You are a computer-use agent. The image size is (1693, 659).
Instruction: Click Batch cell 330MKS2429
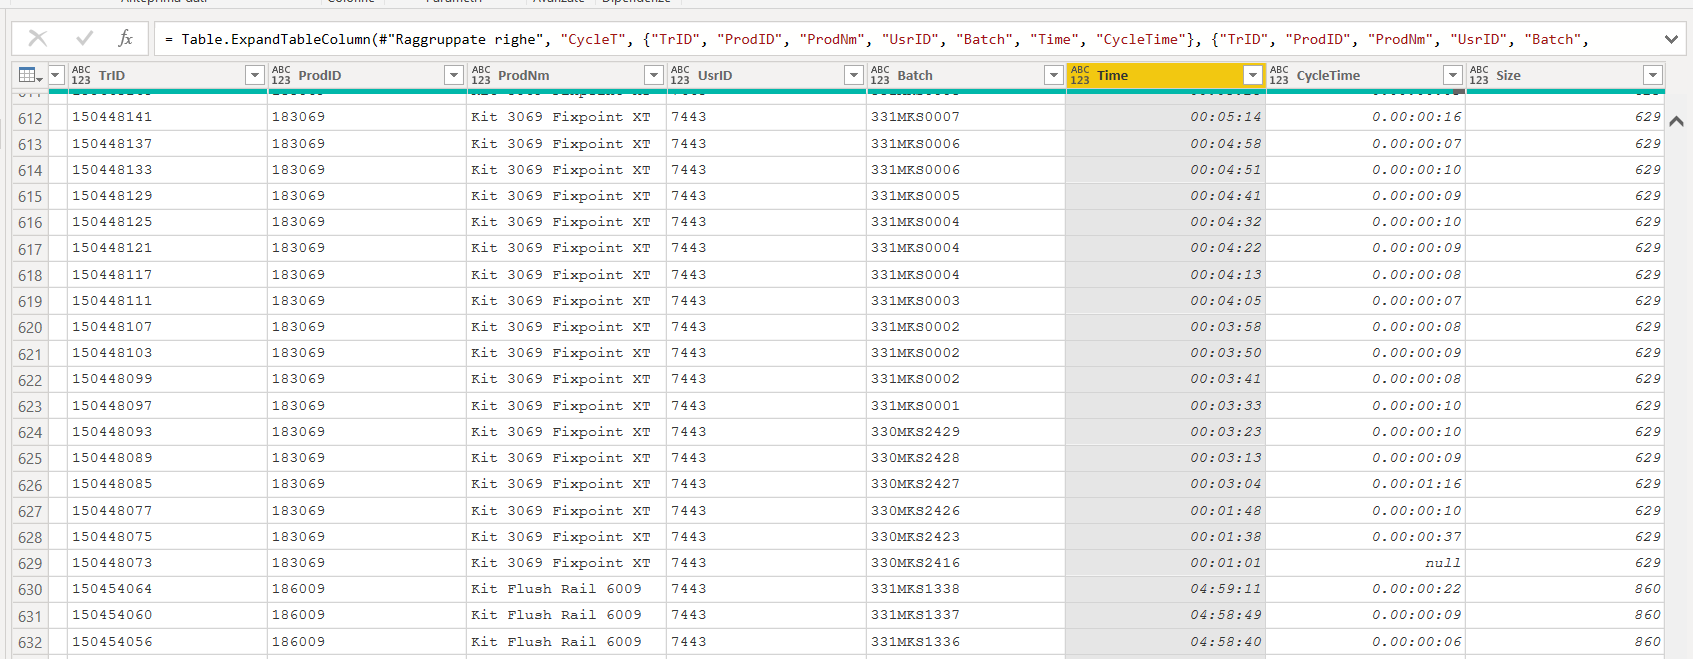pyautogui.click(x=966, y=432)
